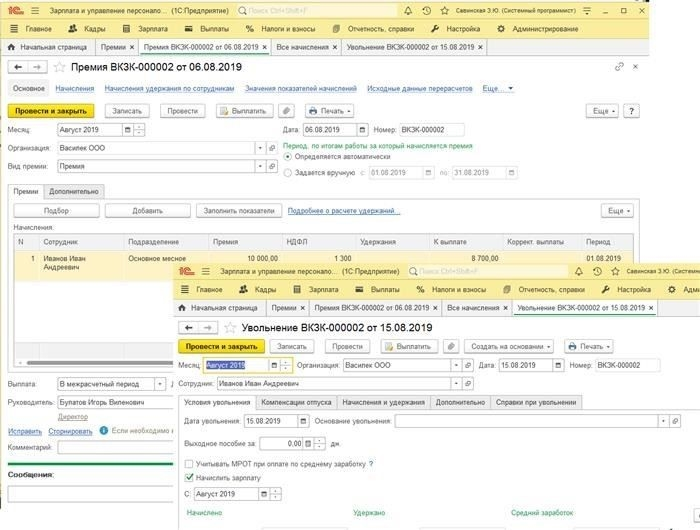Switch to Компенсации отпуска tab
Image resolution: width=700 pixels, height=530 pixels.
point(296,402)
